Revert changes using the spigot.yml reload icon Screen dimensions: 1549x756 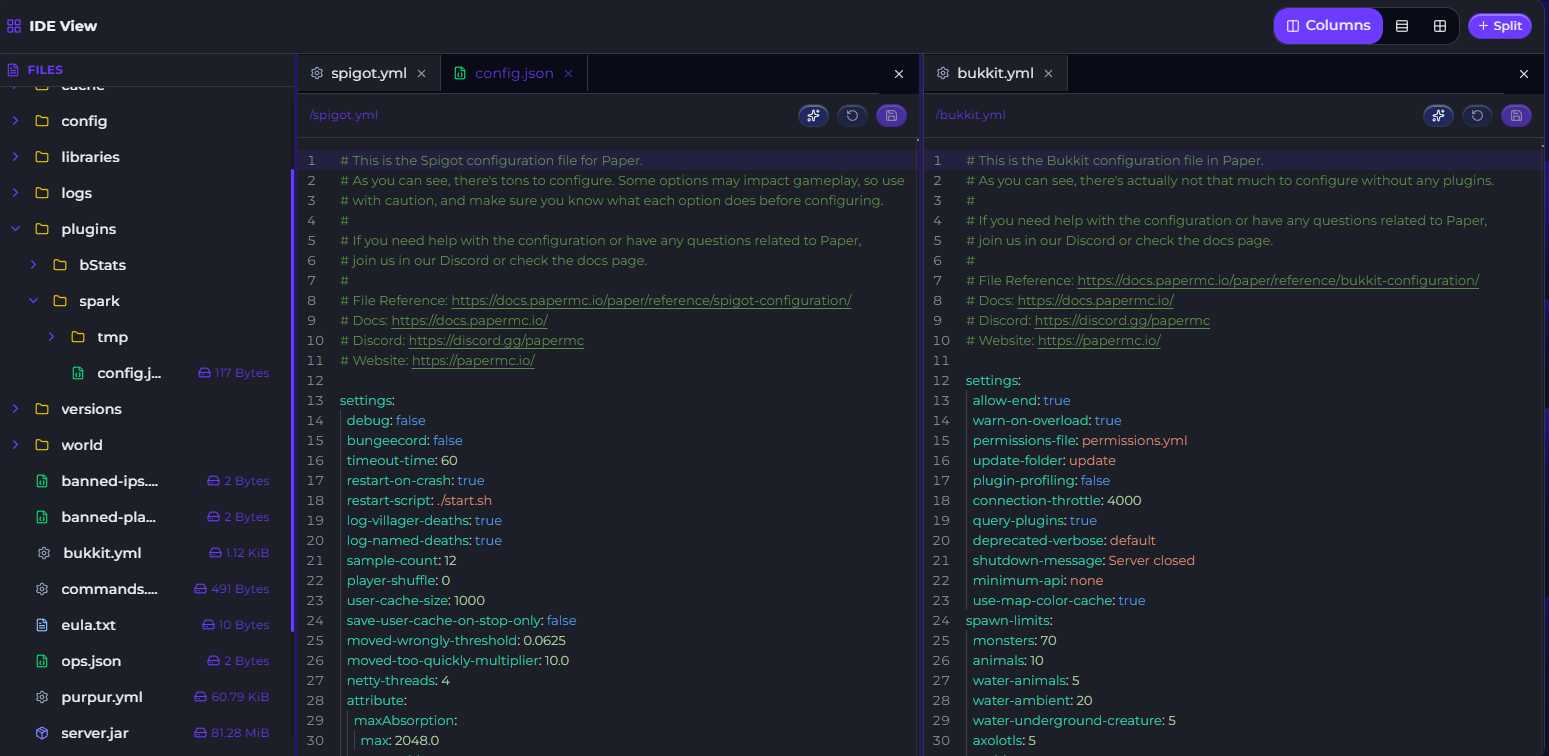coord(852,115)
